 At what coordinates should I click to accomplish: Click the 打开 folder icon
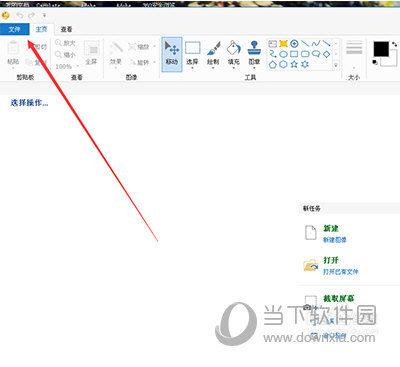pos(311,265)
